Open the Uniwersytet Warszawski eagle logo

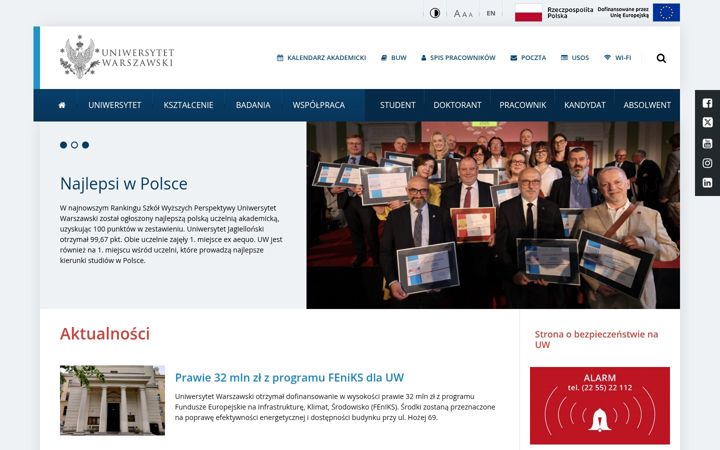117,57
